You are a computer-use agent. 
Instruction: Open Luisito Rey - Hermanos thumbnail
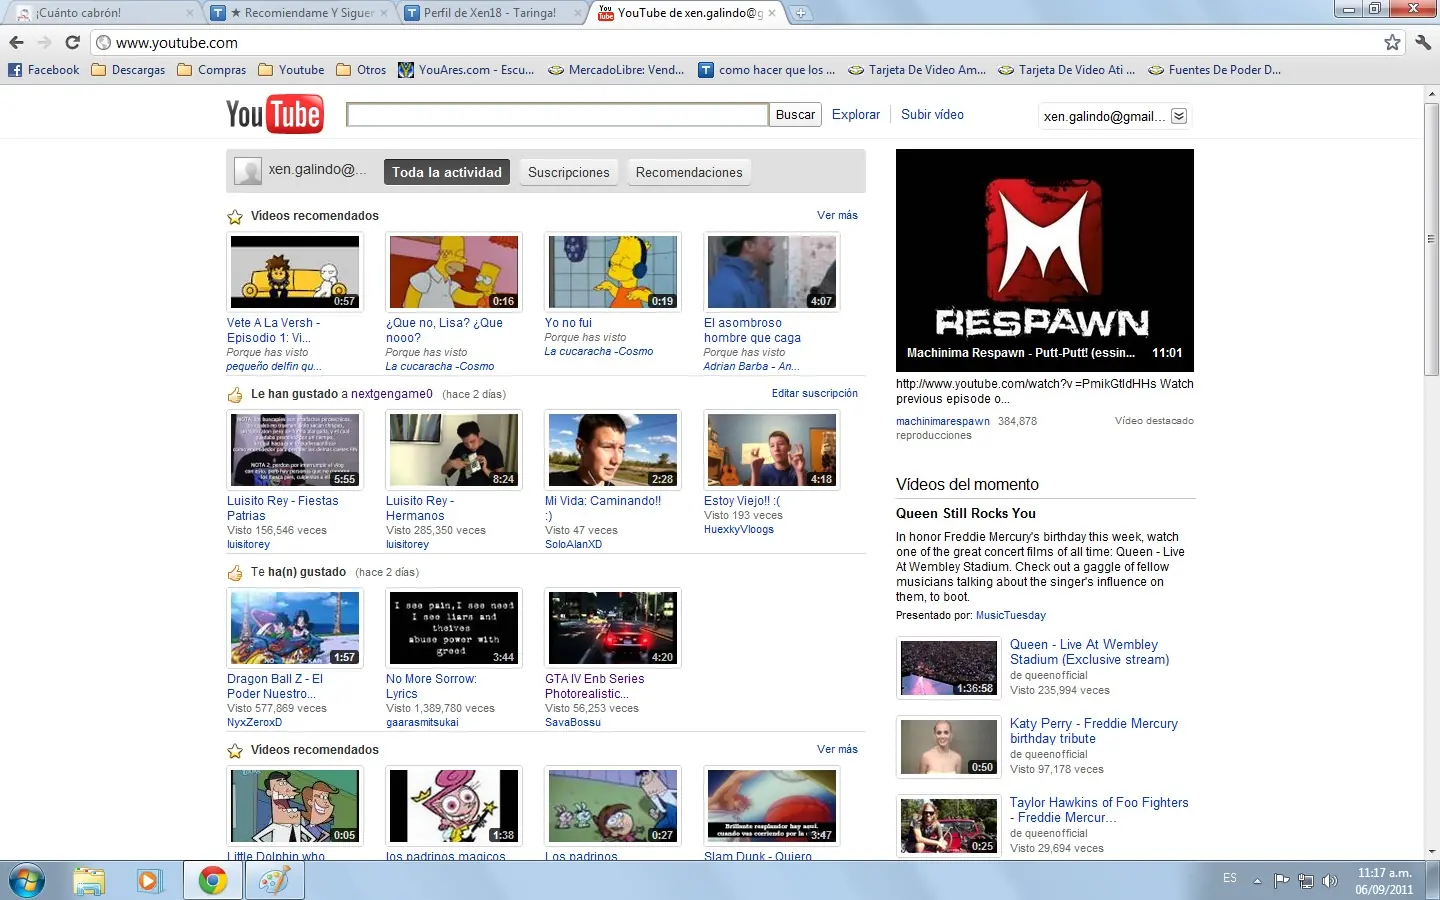pyautogui.click(x=454, y=450)
